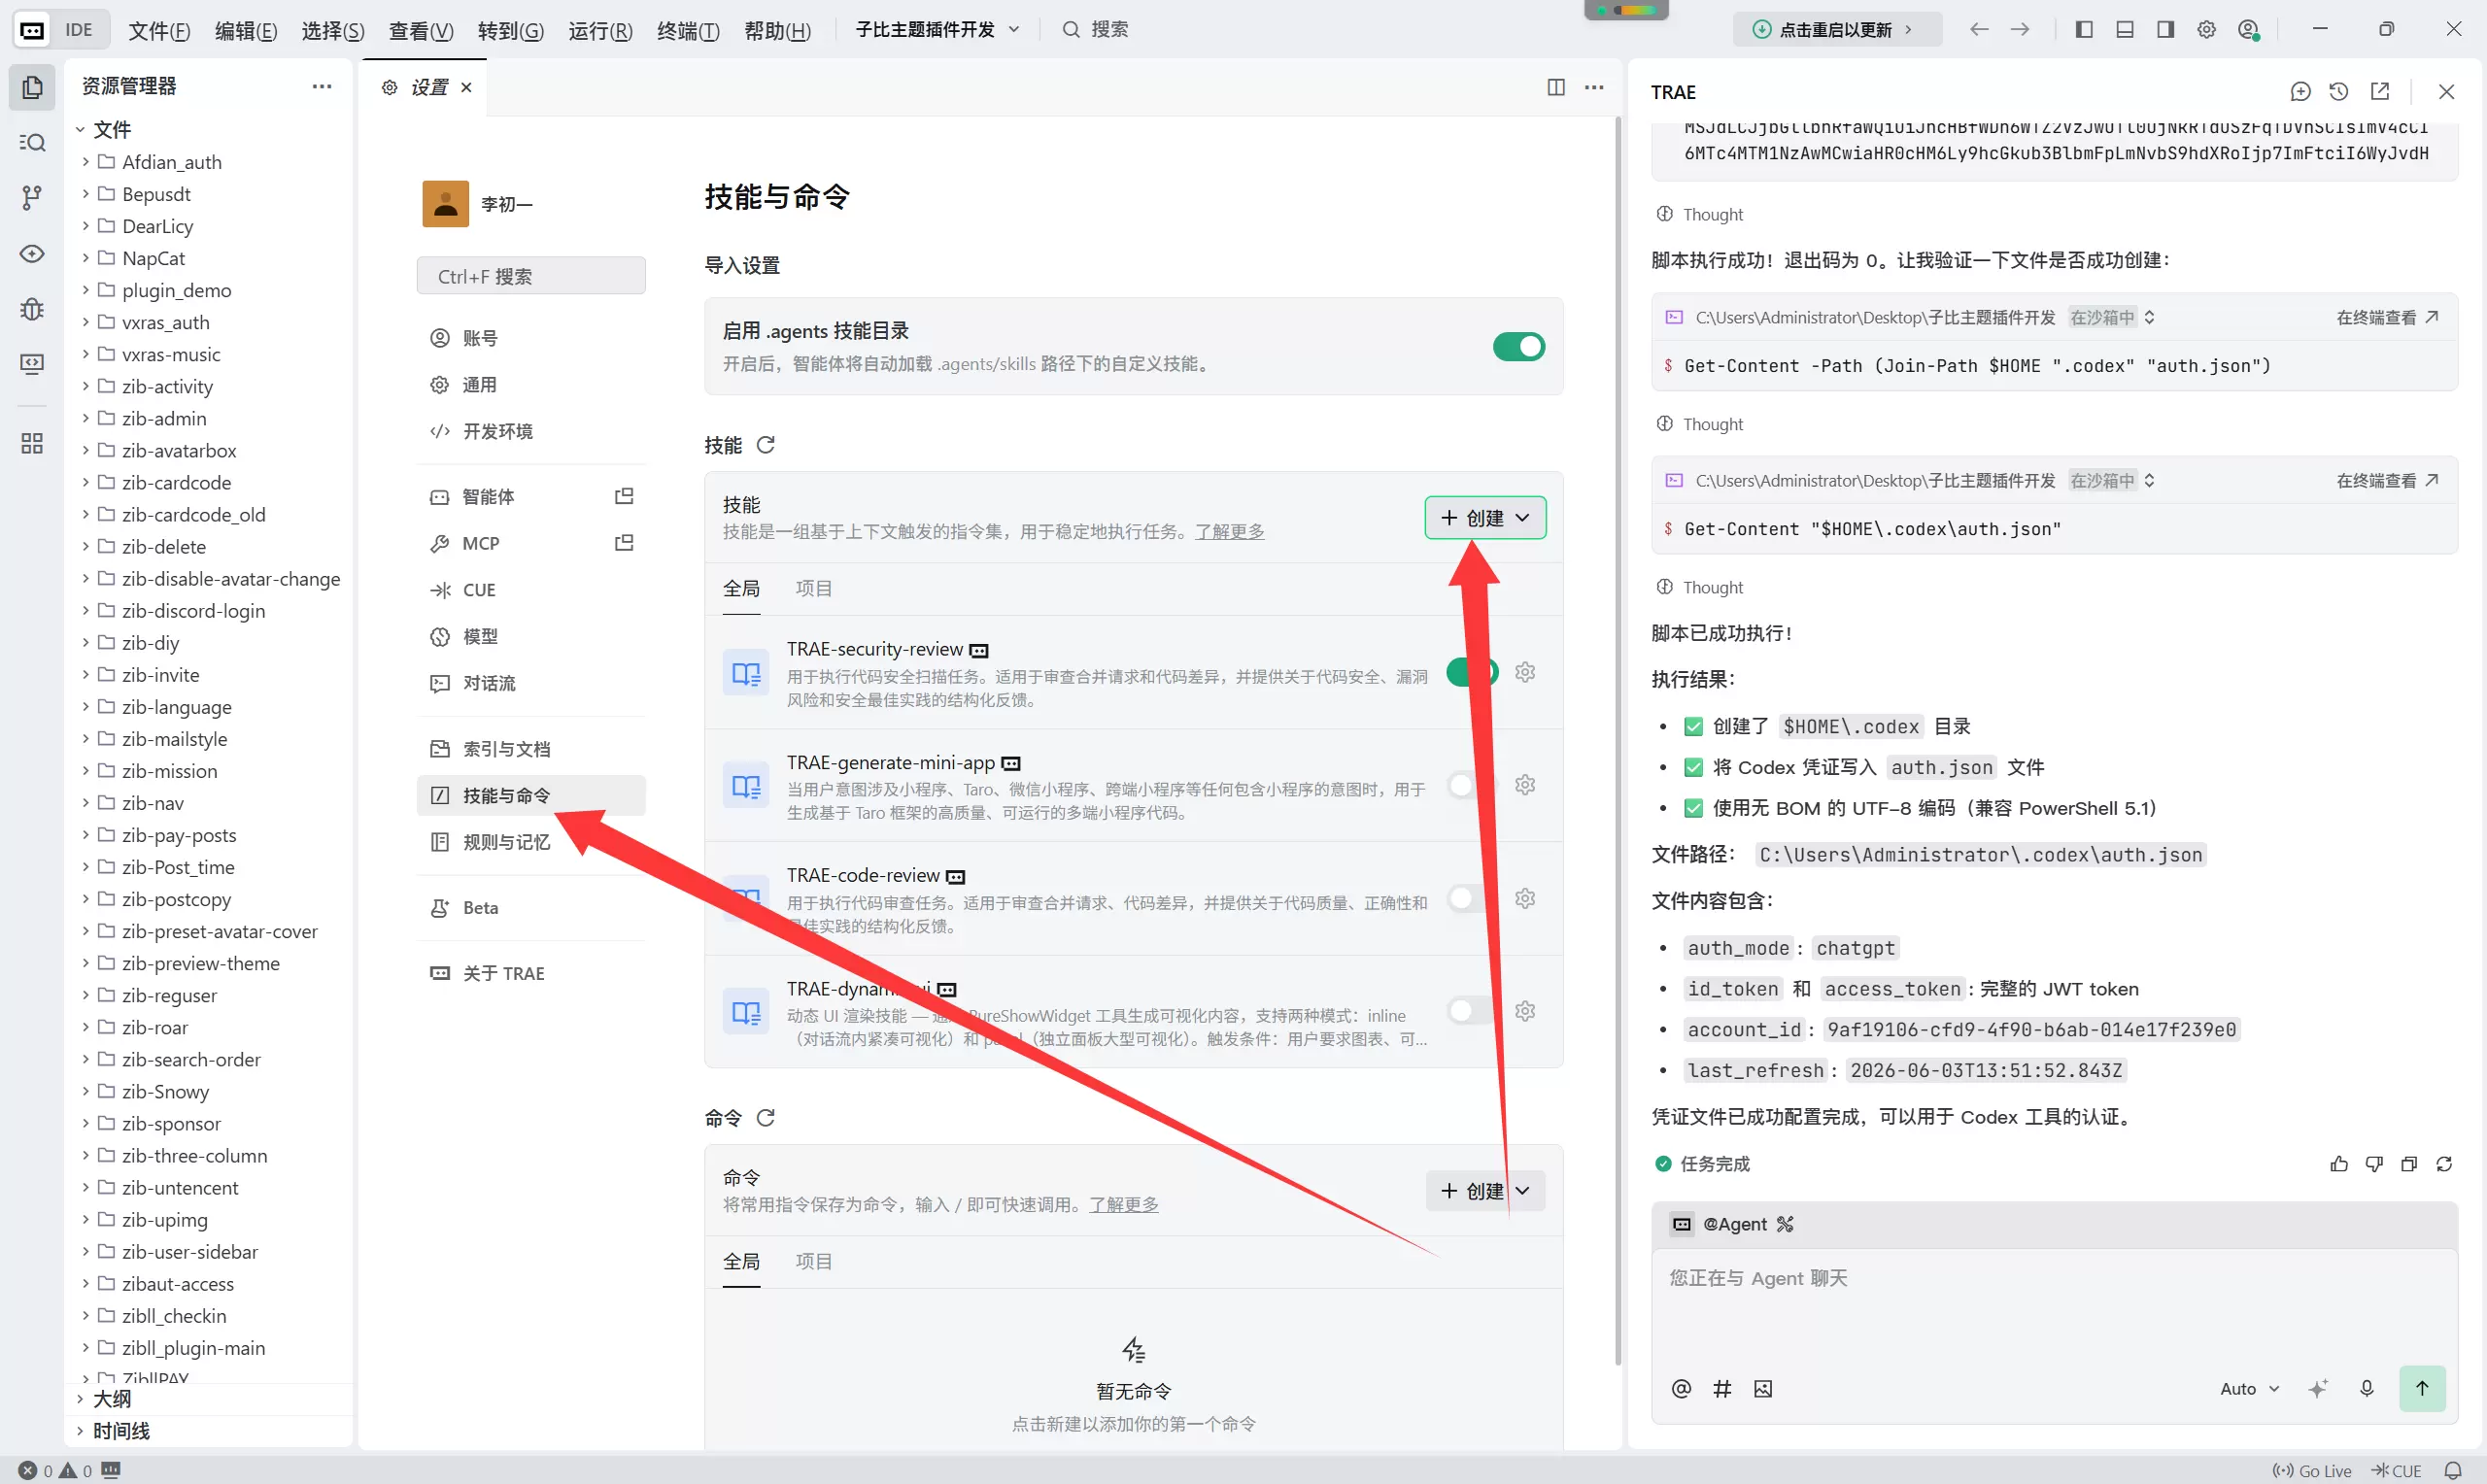Refresh the 技能 list
2487x1484 pixels.
[766, 445]
